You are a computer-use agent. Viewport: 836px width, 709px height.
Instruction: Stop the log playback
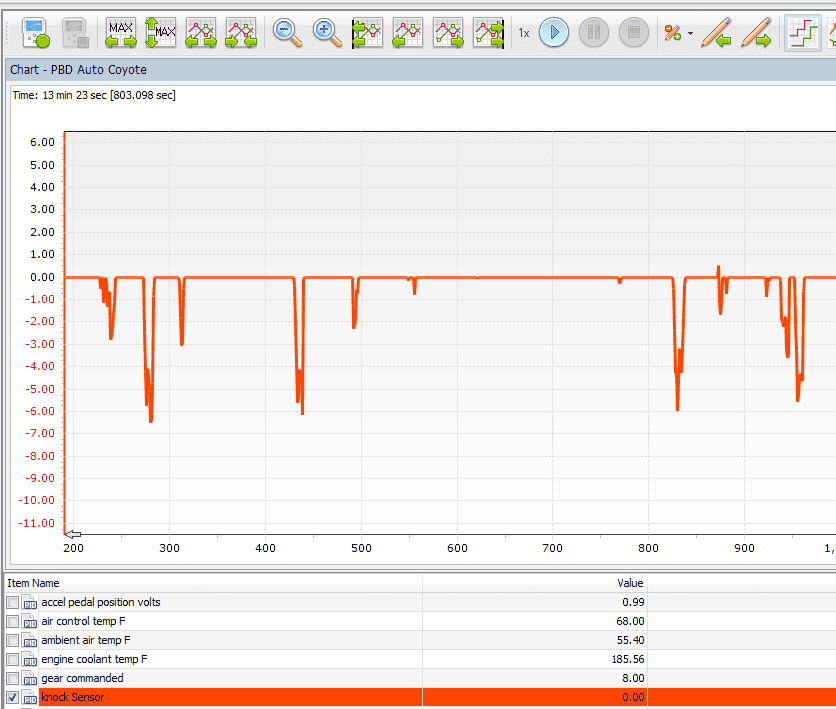[x=634, y=33]
